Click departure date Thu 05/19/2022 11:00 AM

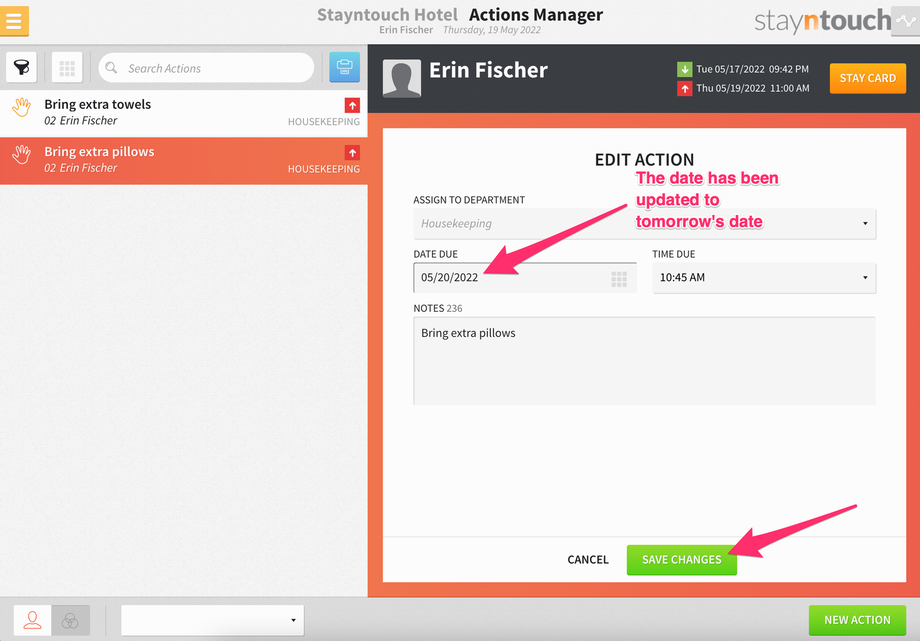pos(752,89)
